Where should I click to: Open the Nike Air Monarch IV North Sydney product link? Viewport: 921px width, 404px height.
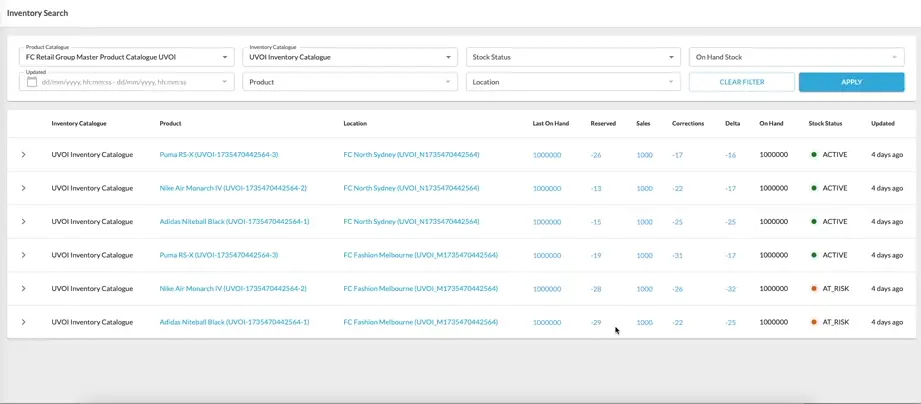(233, 188)
